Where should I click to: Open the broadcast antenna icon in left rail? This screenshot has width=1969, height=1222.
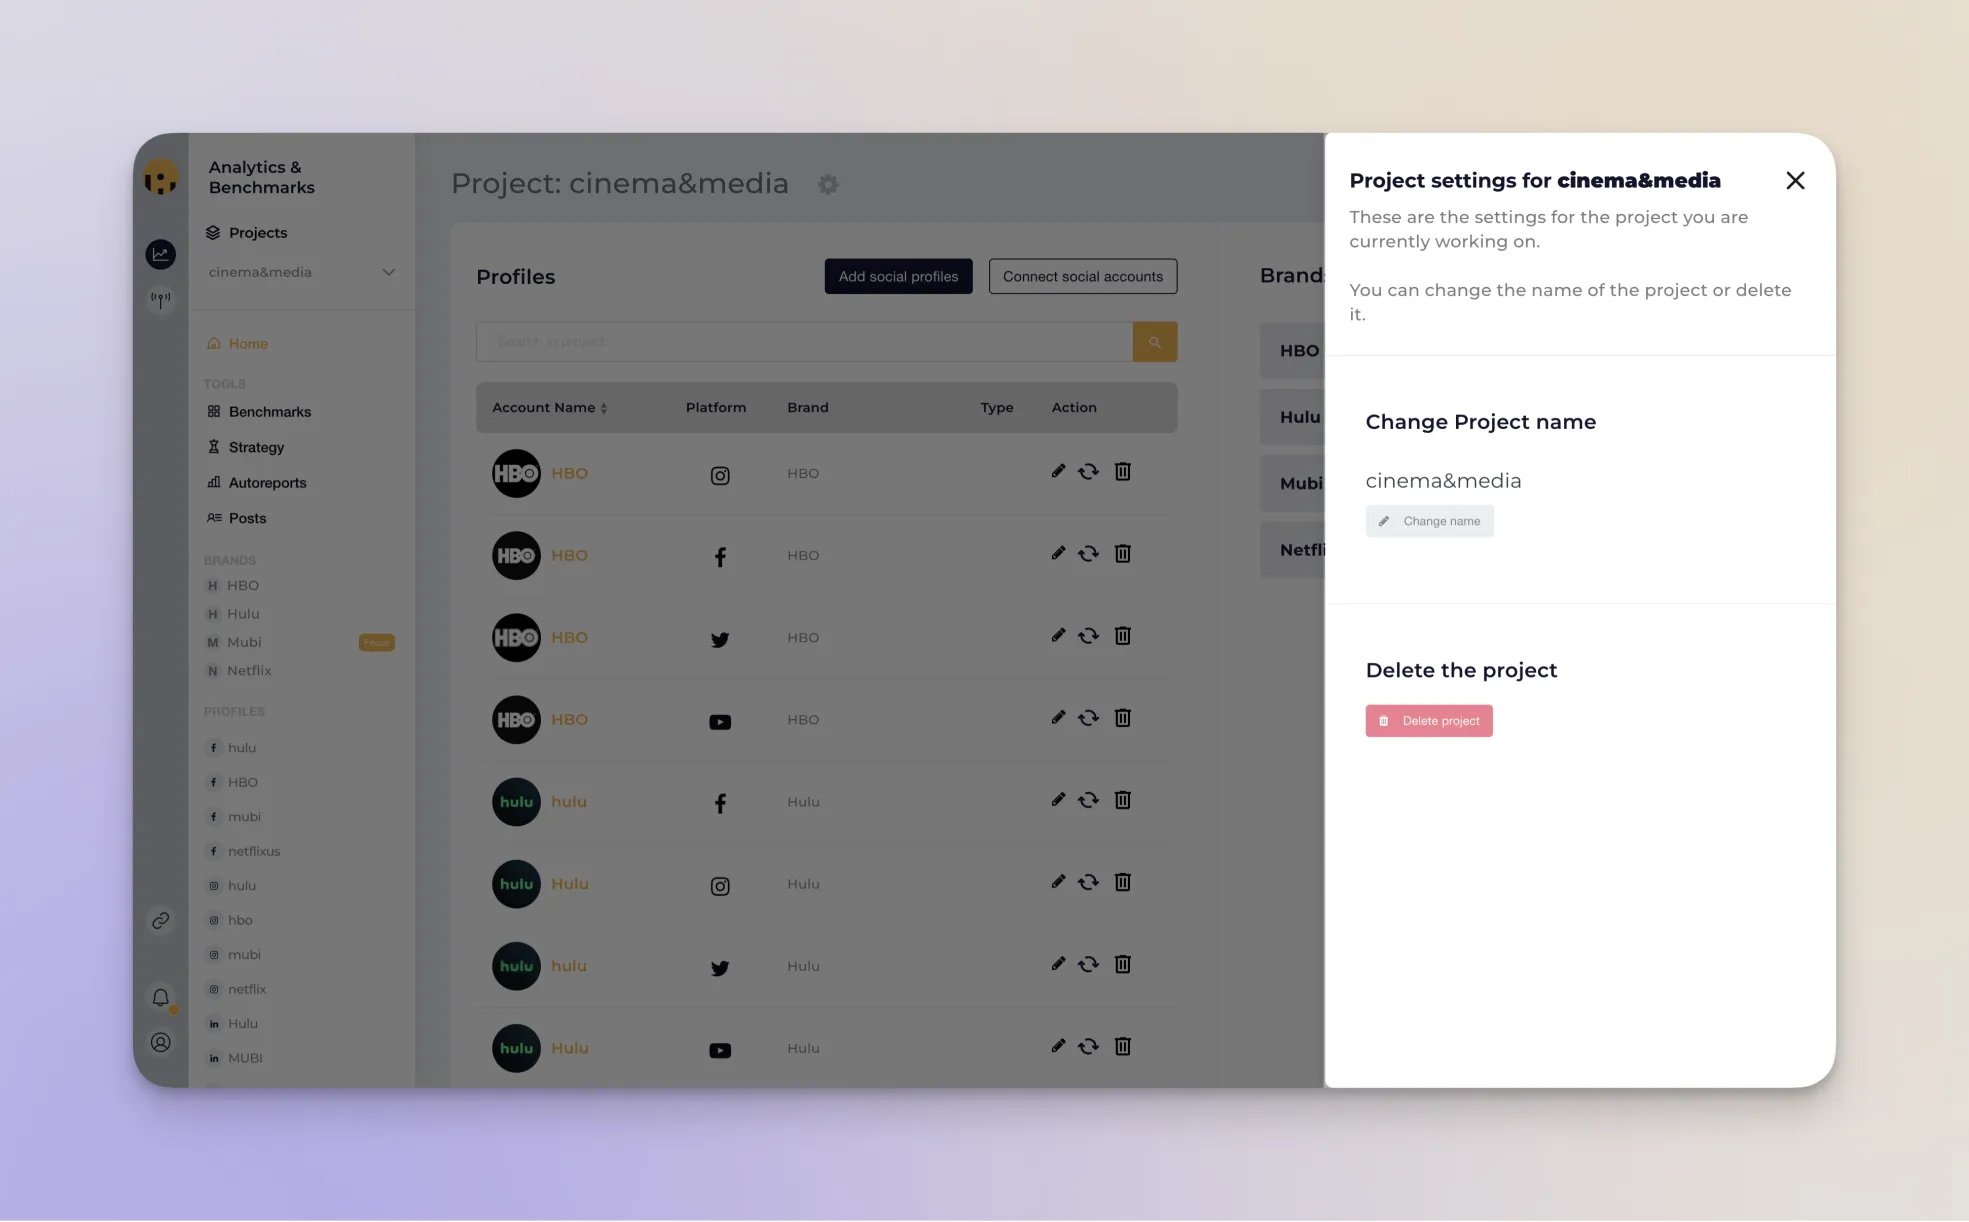pyautogui.click(x=160, y=298)
